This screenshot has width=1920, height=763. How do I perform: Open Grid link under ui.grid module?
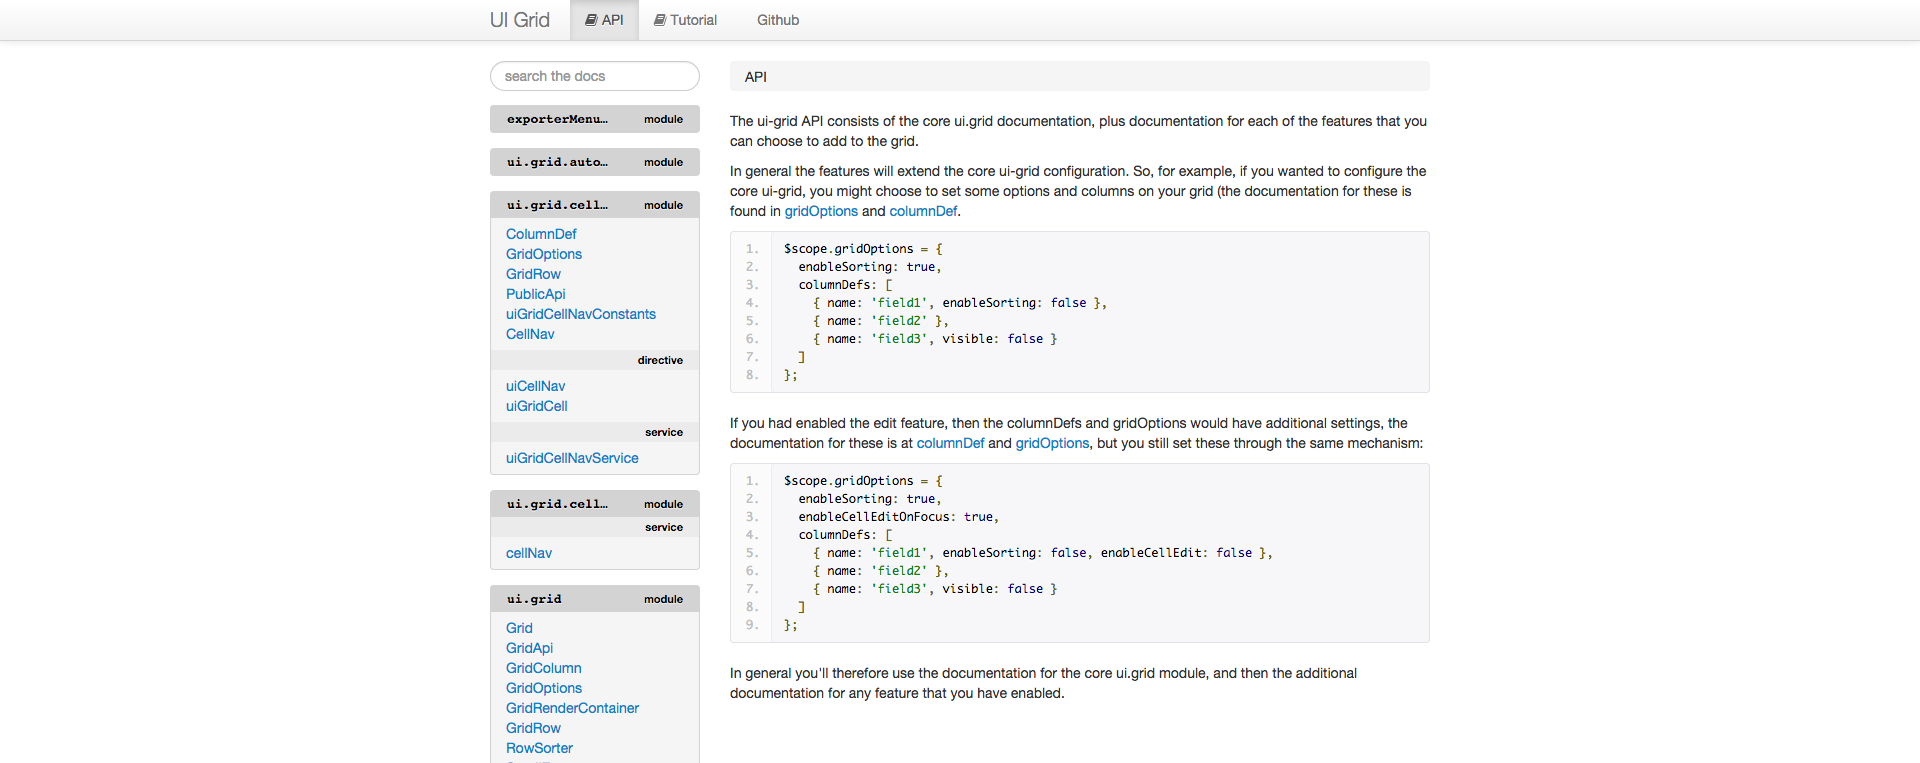[x=519, y=628]
